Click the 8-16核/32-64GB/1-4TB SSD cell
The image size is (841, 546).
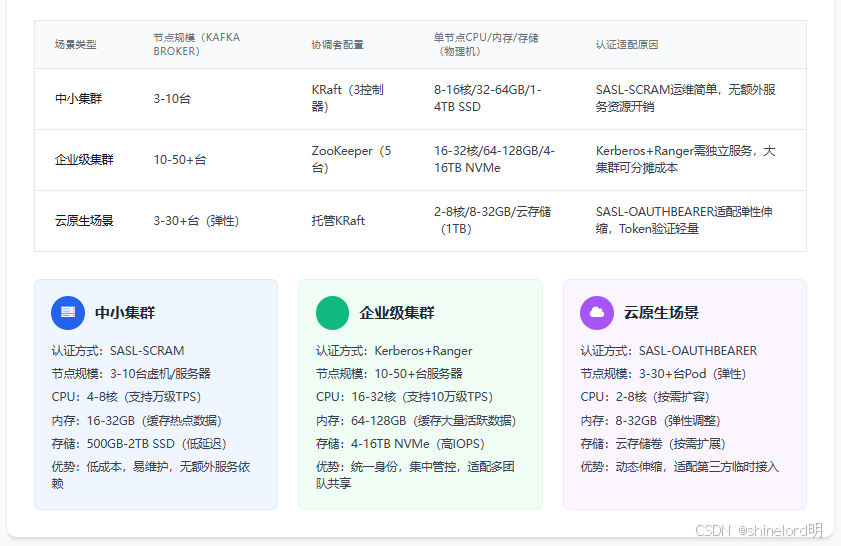(x=488, y=98)
